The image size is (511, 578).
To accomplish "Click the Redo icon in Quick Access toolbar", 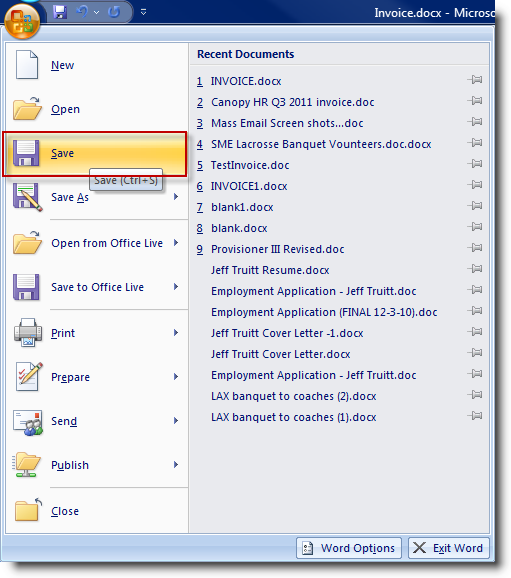I will tap(114, 12).
